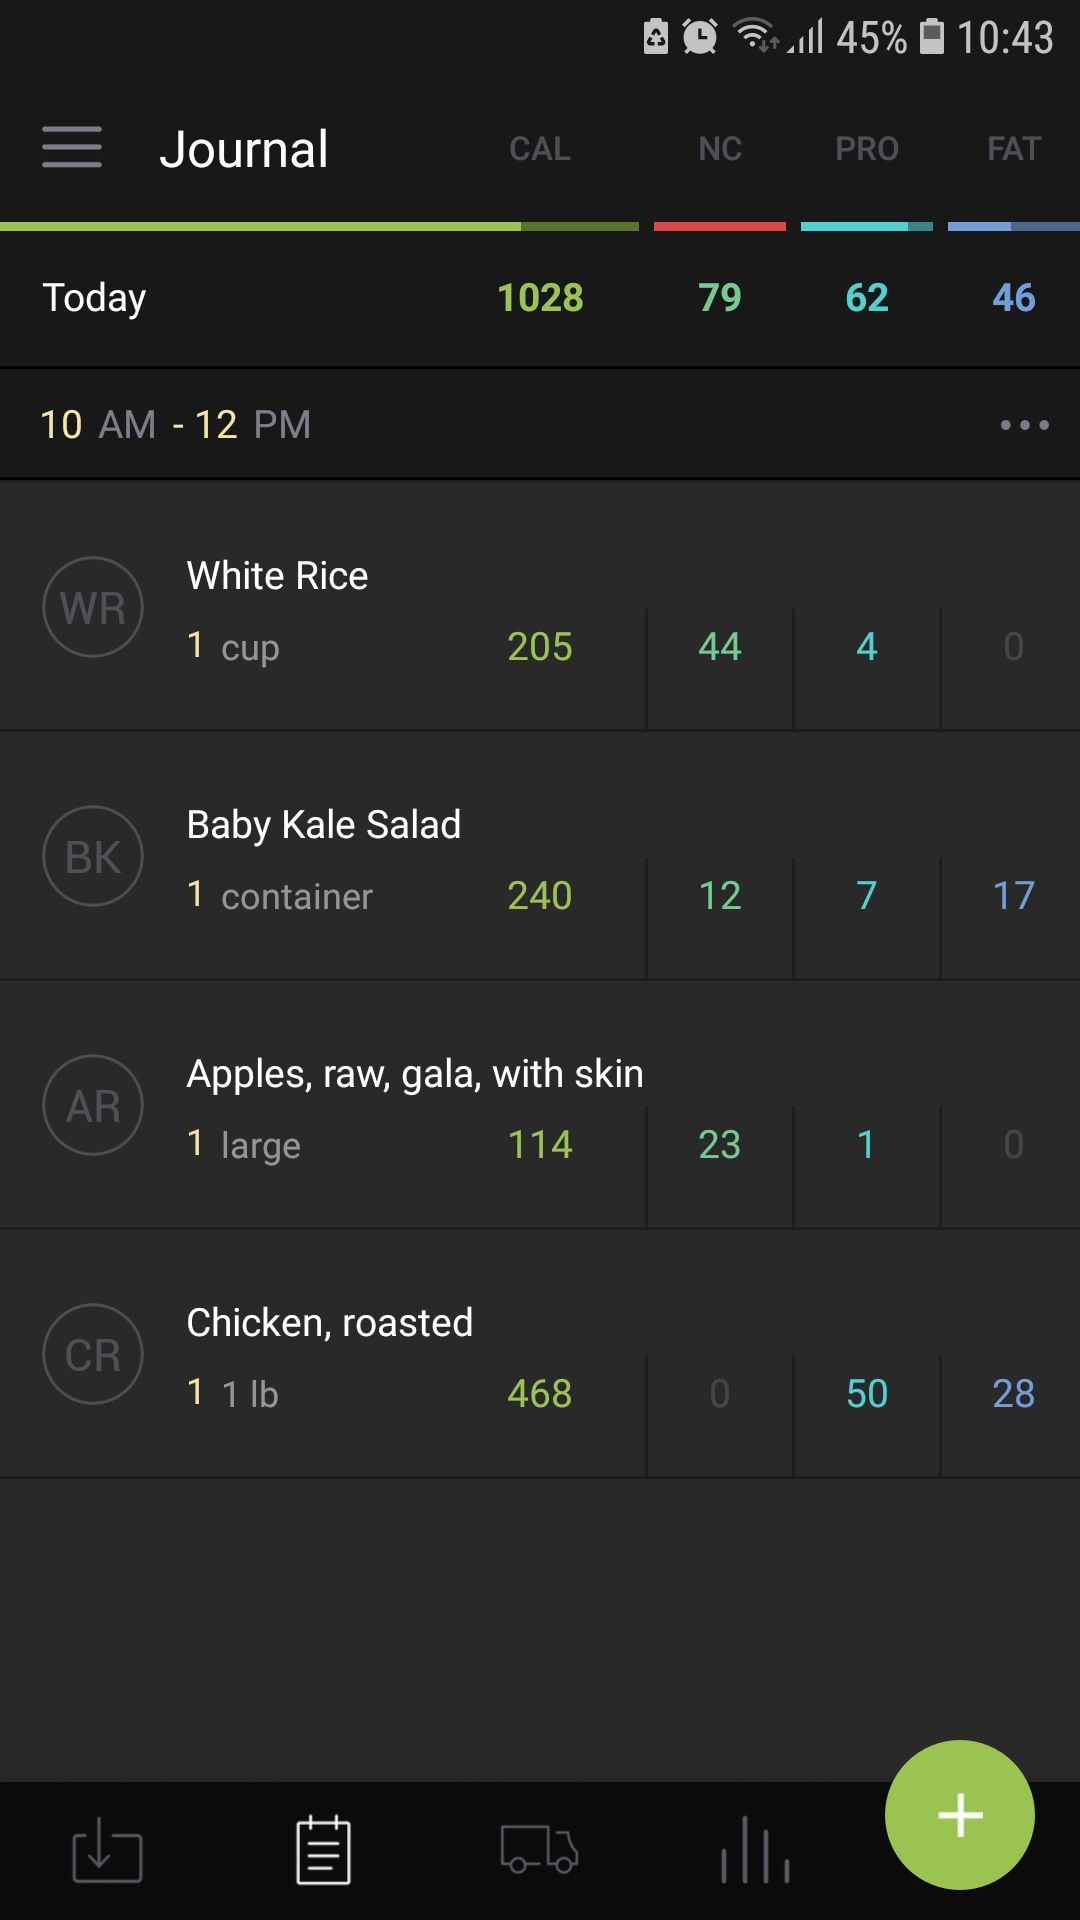Open the hamburger navigation menu

72,147
